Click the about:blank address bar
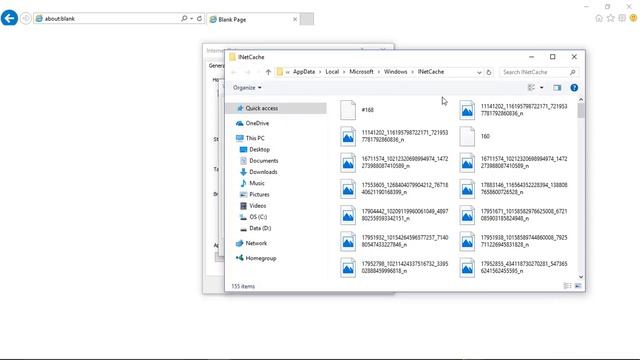 pos(107,18)
